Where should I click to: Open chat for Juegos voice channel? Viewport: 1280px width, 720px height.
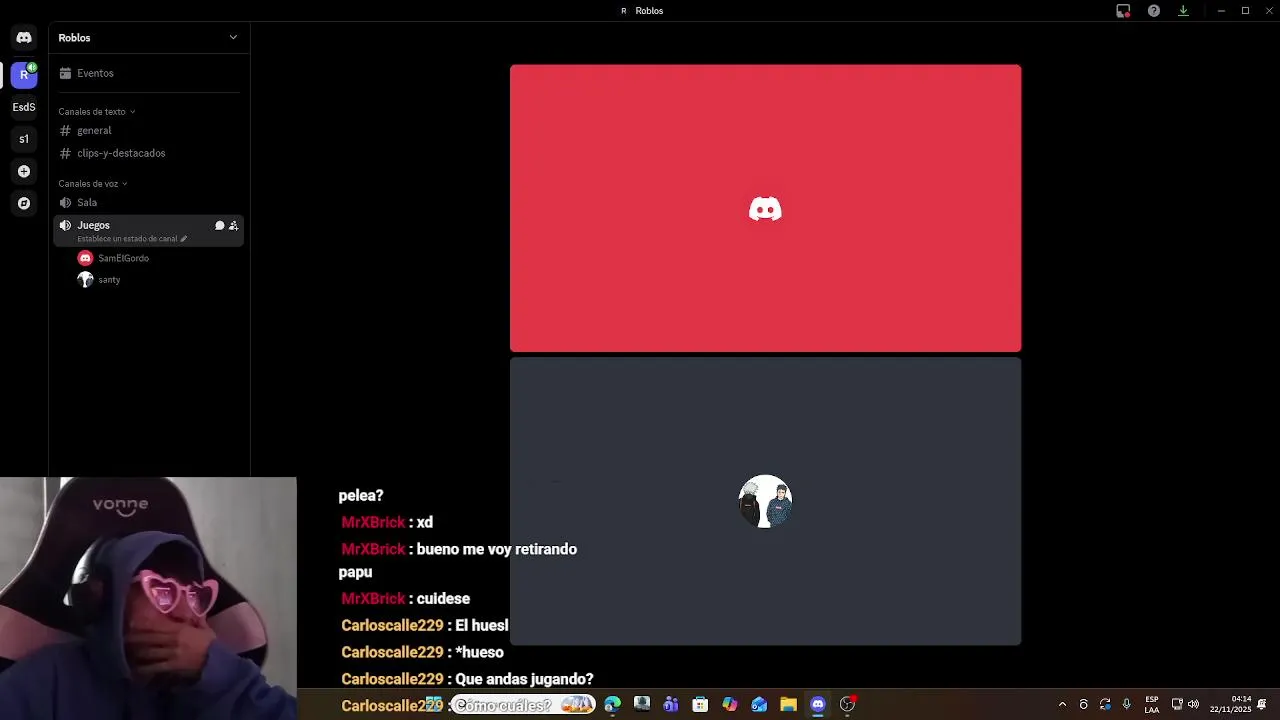(x=220, y=226)
